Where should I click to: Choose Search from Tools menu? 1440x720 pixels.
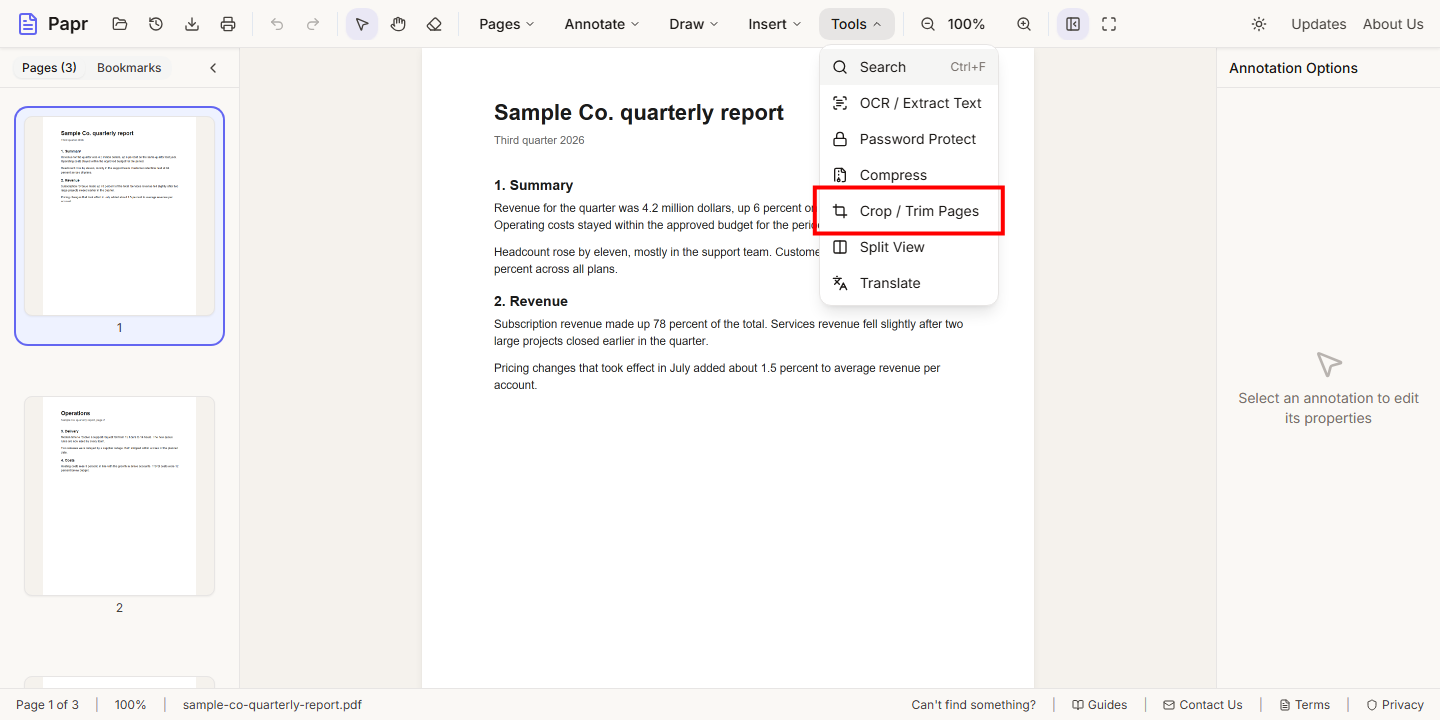click(909, 67)
